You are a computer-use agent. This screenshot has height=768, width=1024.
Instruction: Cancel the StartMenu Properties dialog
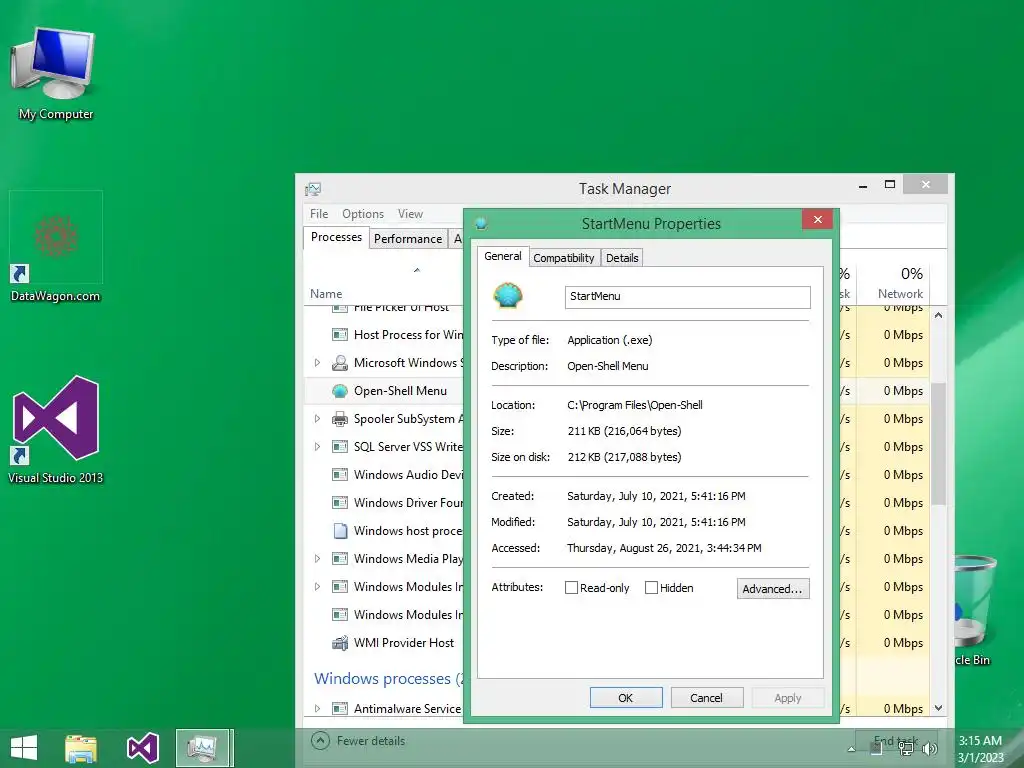click(707, 697)
